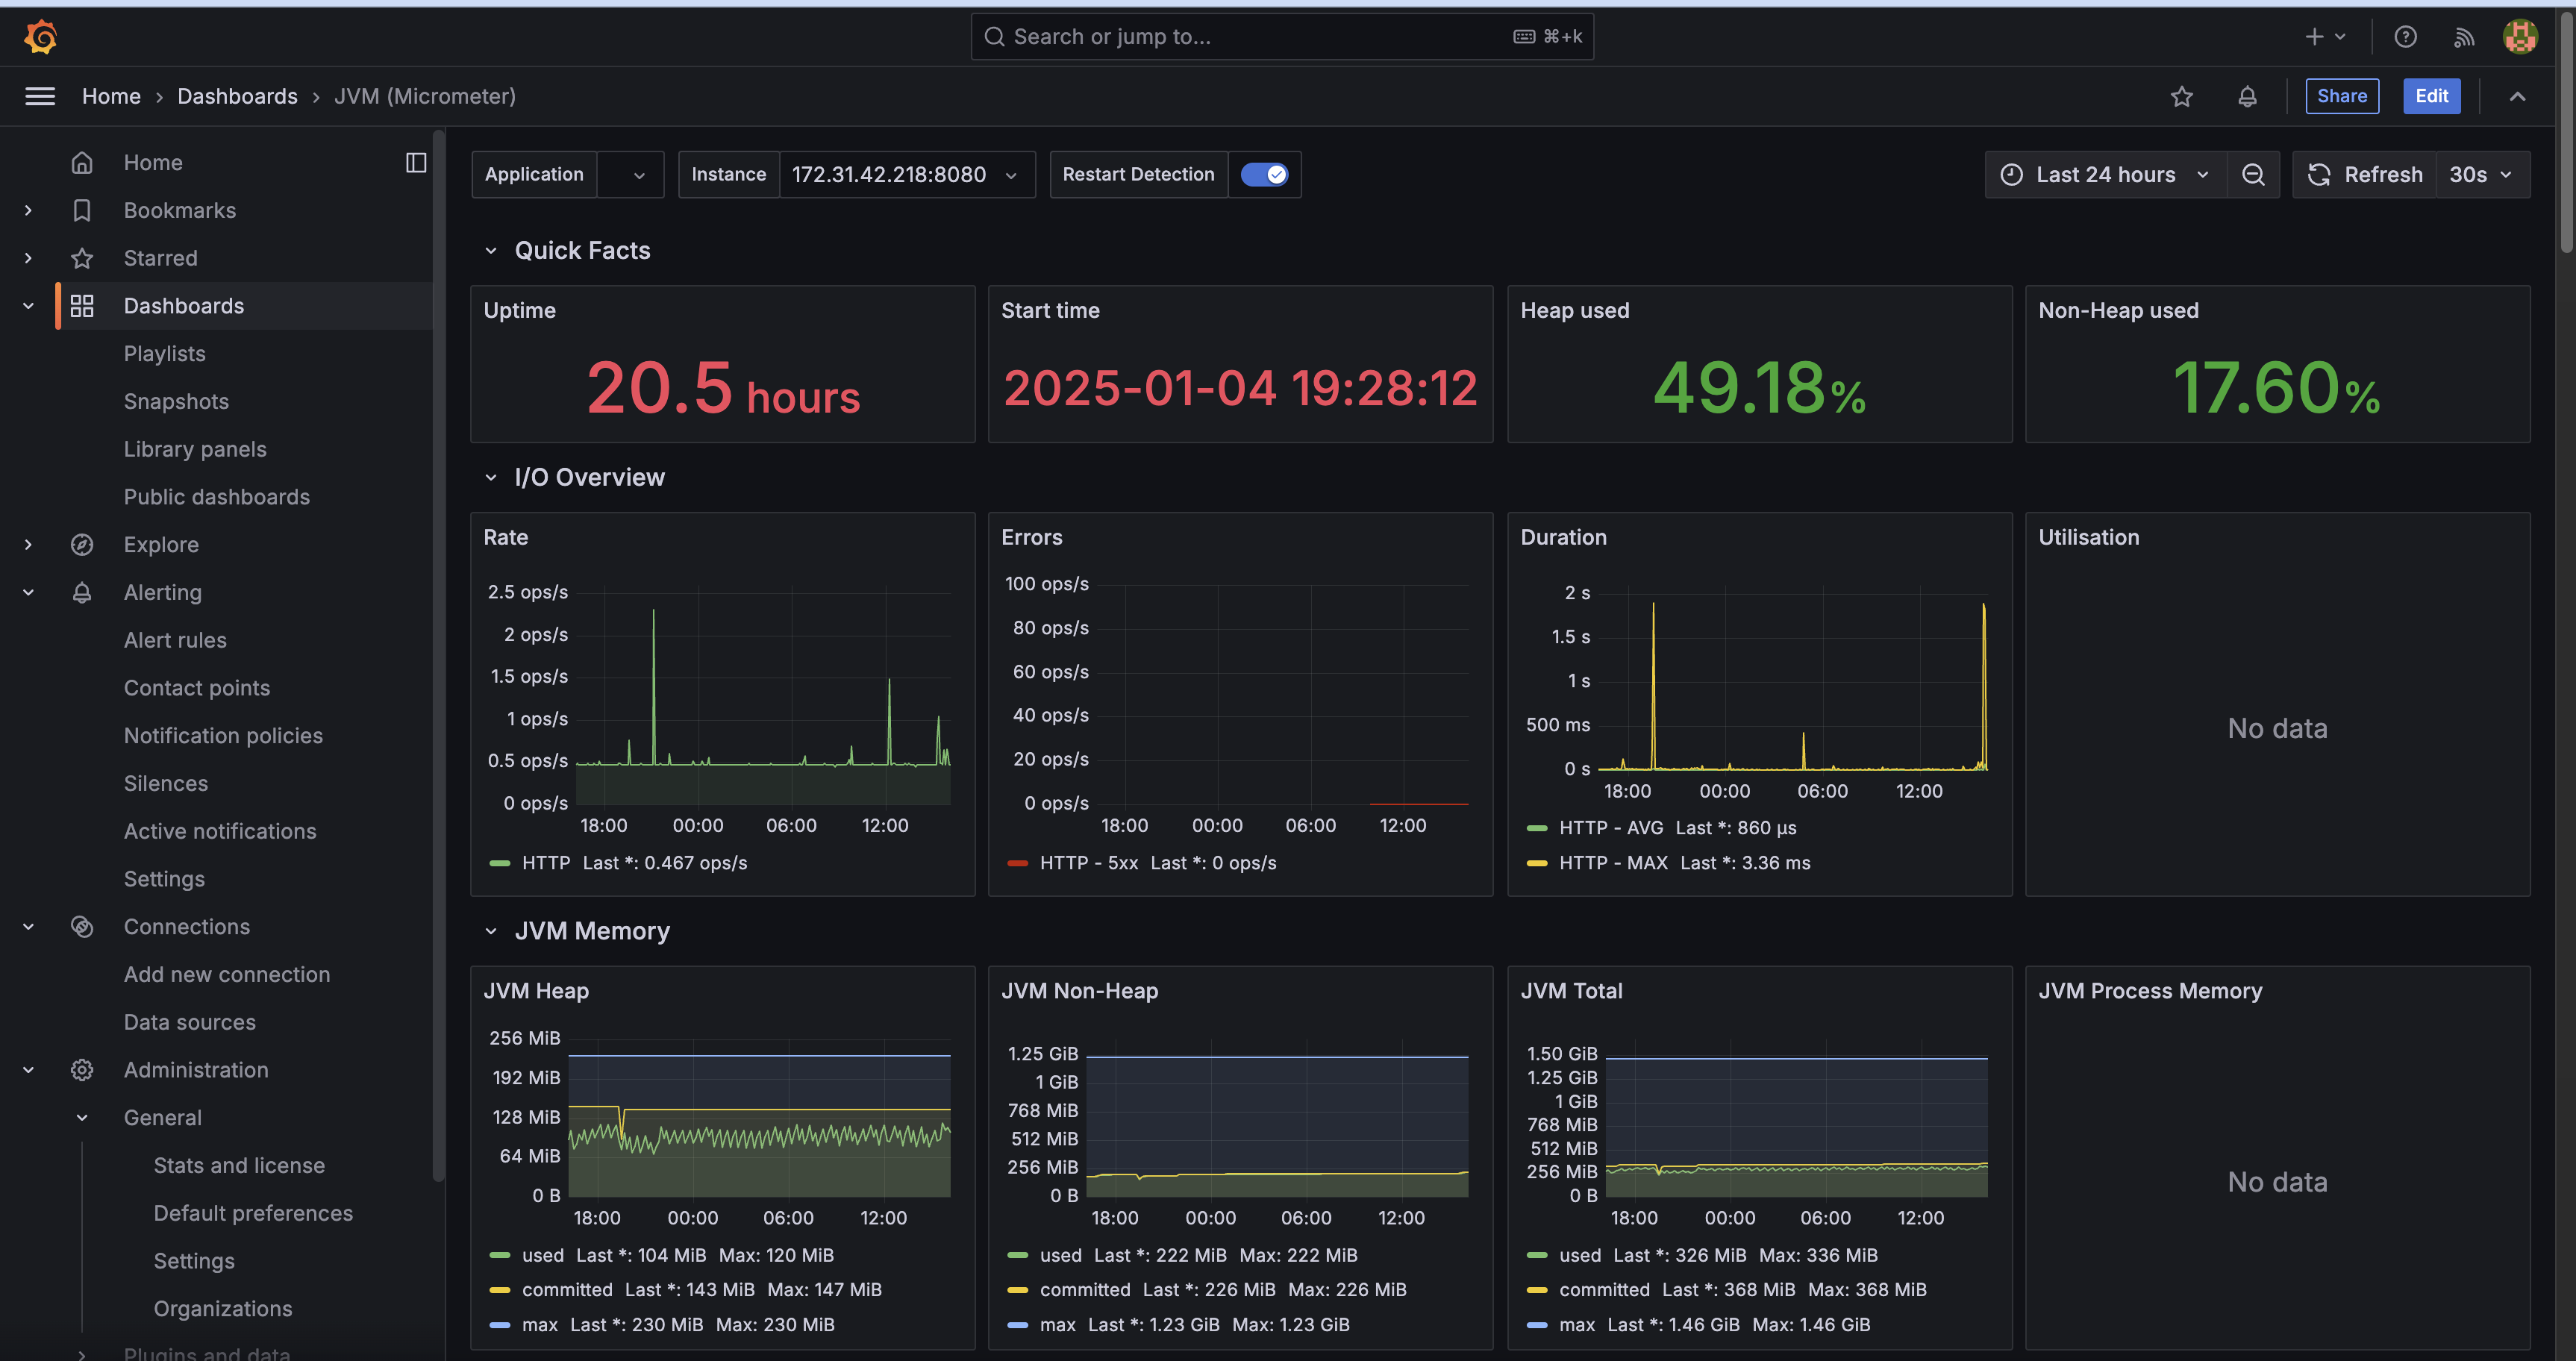The image size is (2576, 1361).
Task: Click the clock icon in time picker
Action: coord(2011,174)
